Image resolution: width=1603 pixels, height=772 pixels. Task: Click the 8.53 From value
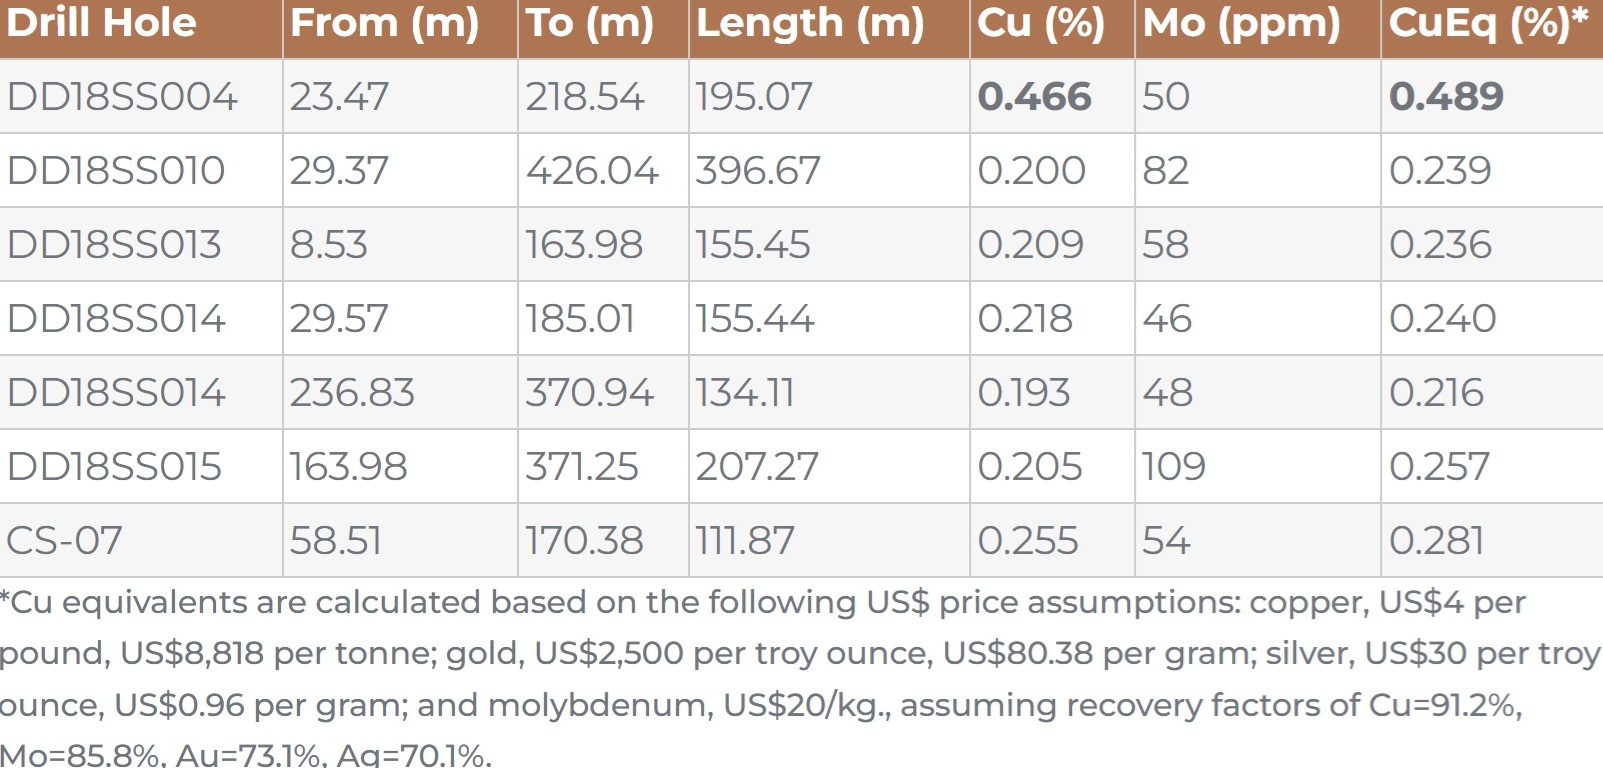[x=328, y=245]
